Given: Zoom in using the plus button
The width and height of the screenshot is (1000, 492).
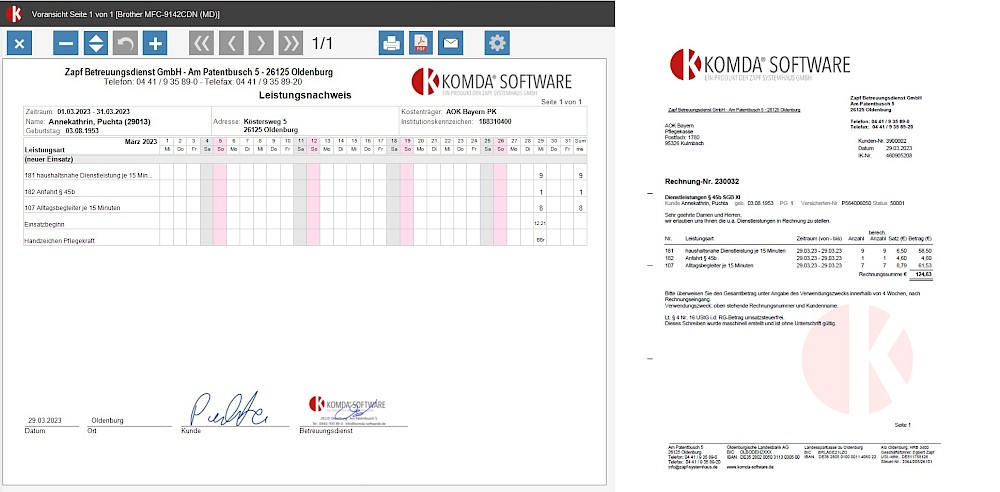Looking at the screenshot, I should pyautogui.click(x=155, y=43).
